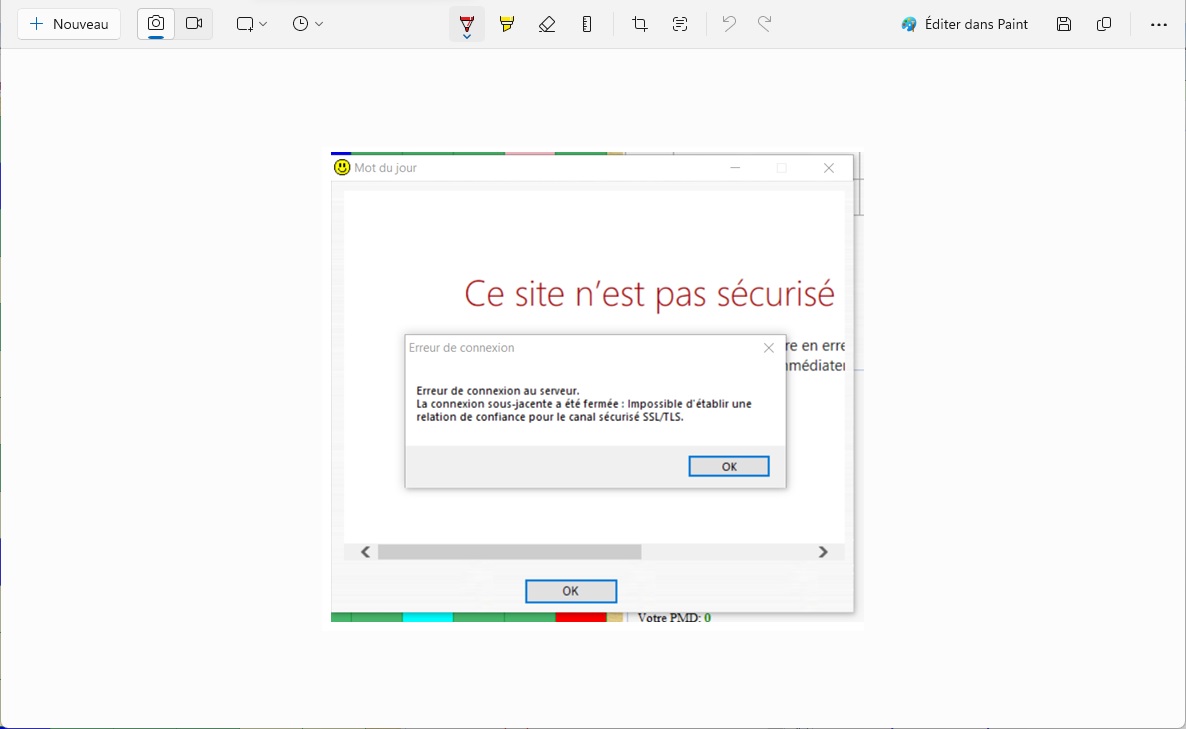
Task: Click the Nouveau button for new capture
Action: coord(69,24)
